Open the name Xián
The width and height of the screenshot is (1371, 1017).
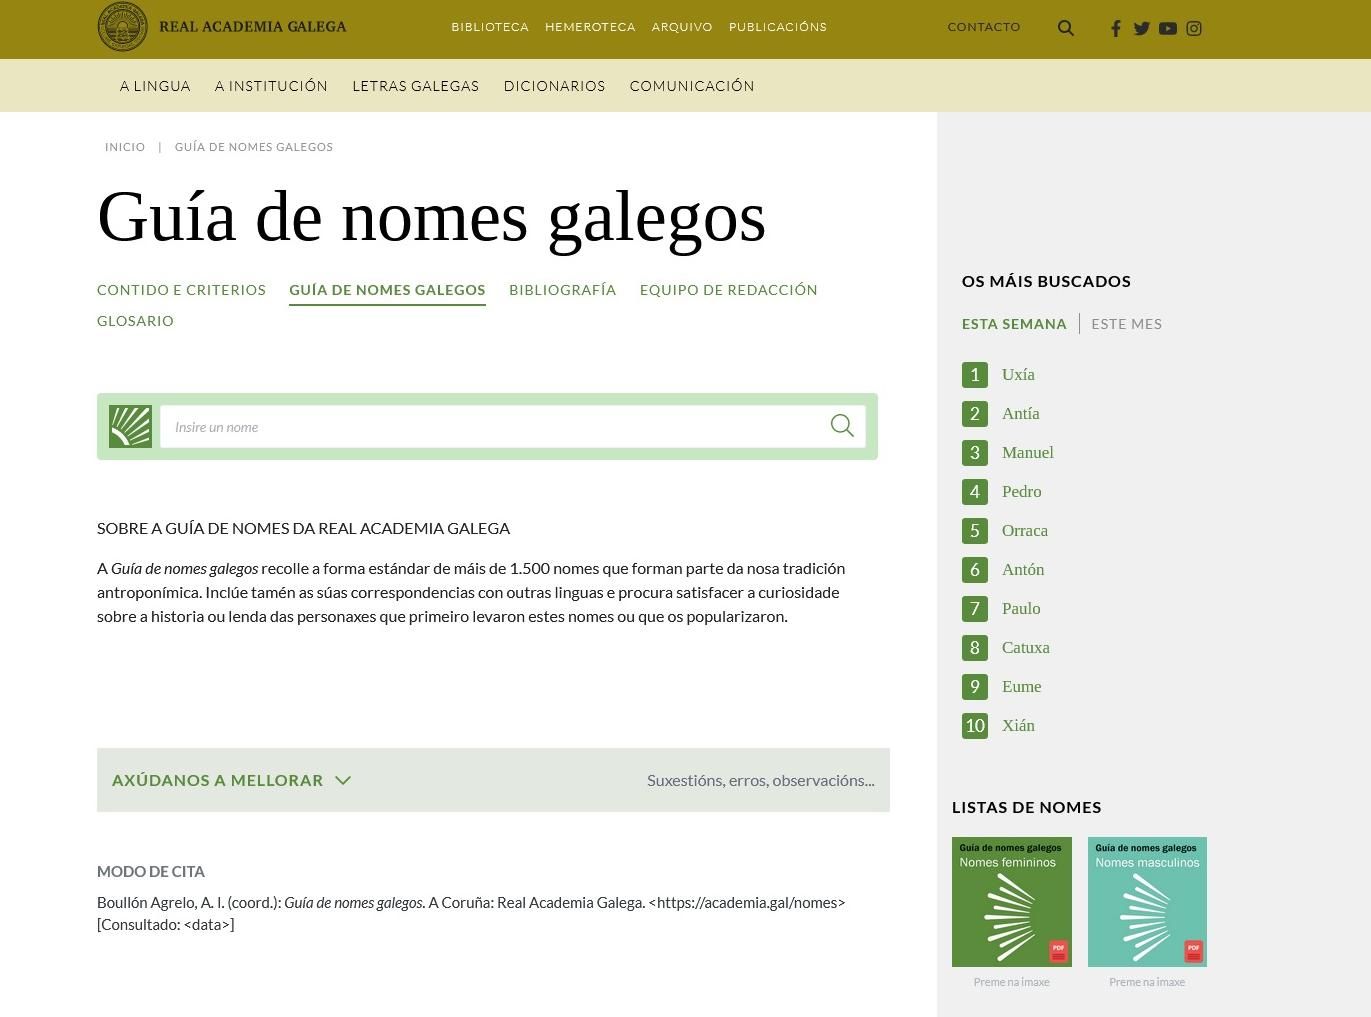(x=1018, y=726)
